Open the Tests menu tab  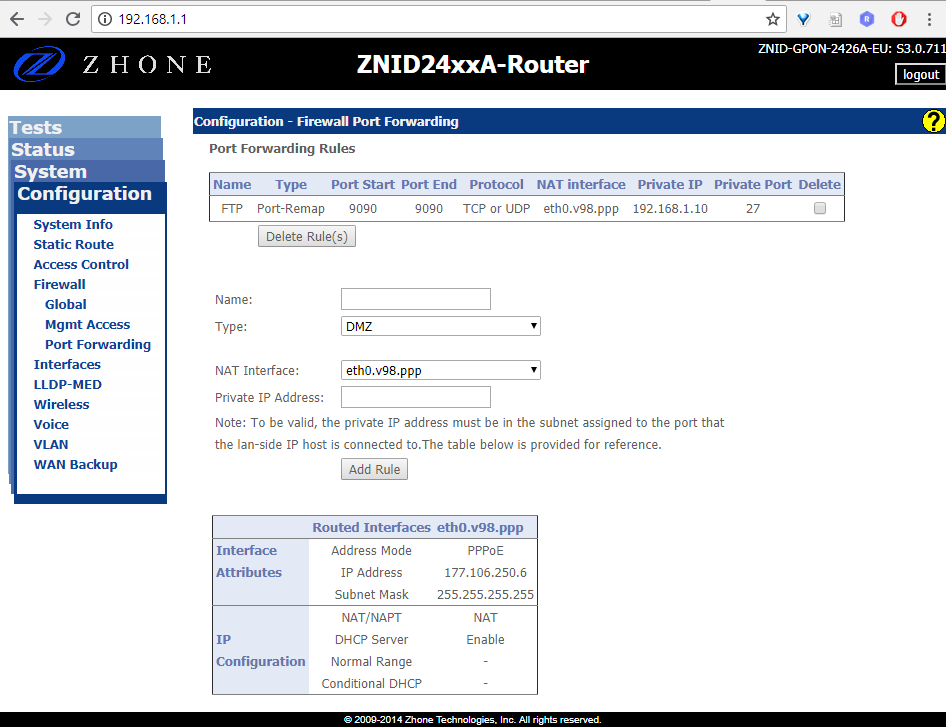click(x=84, y=127)
